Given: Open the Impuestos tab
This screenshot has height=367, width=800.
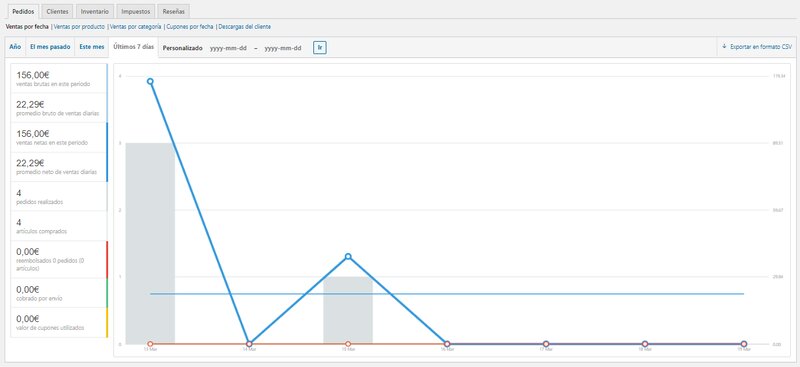Looking at the screenshot, I should [135, 11].
